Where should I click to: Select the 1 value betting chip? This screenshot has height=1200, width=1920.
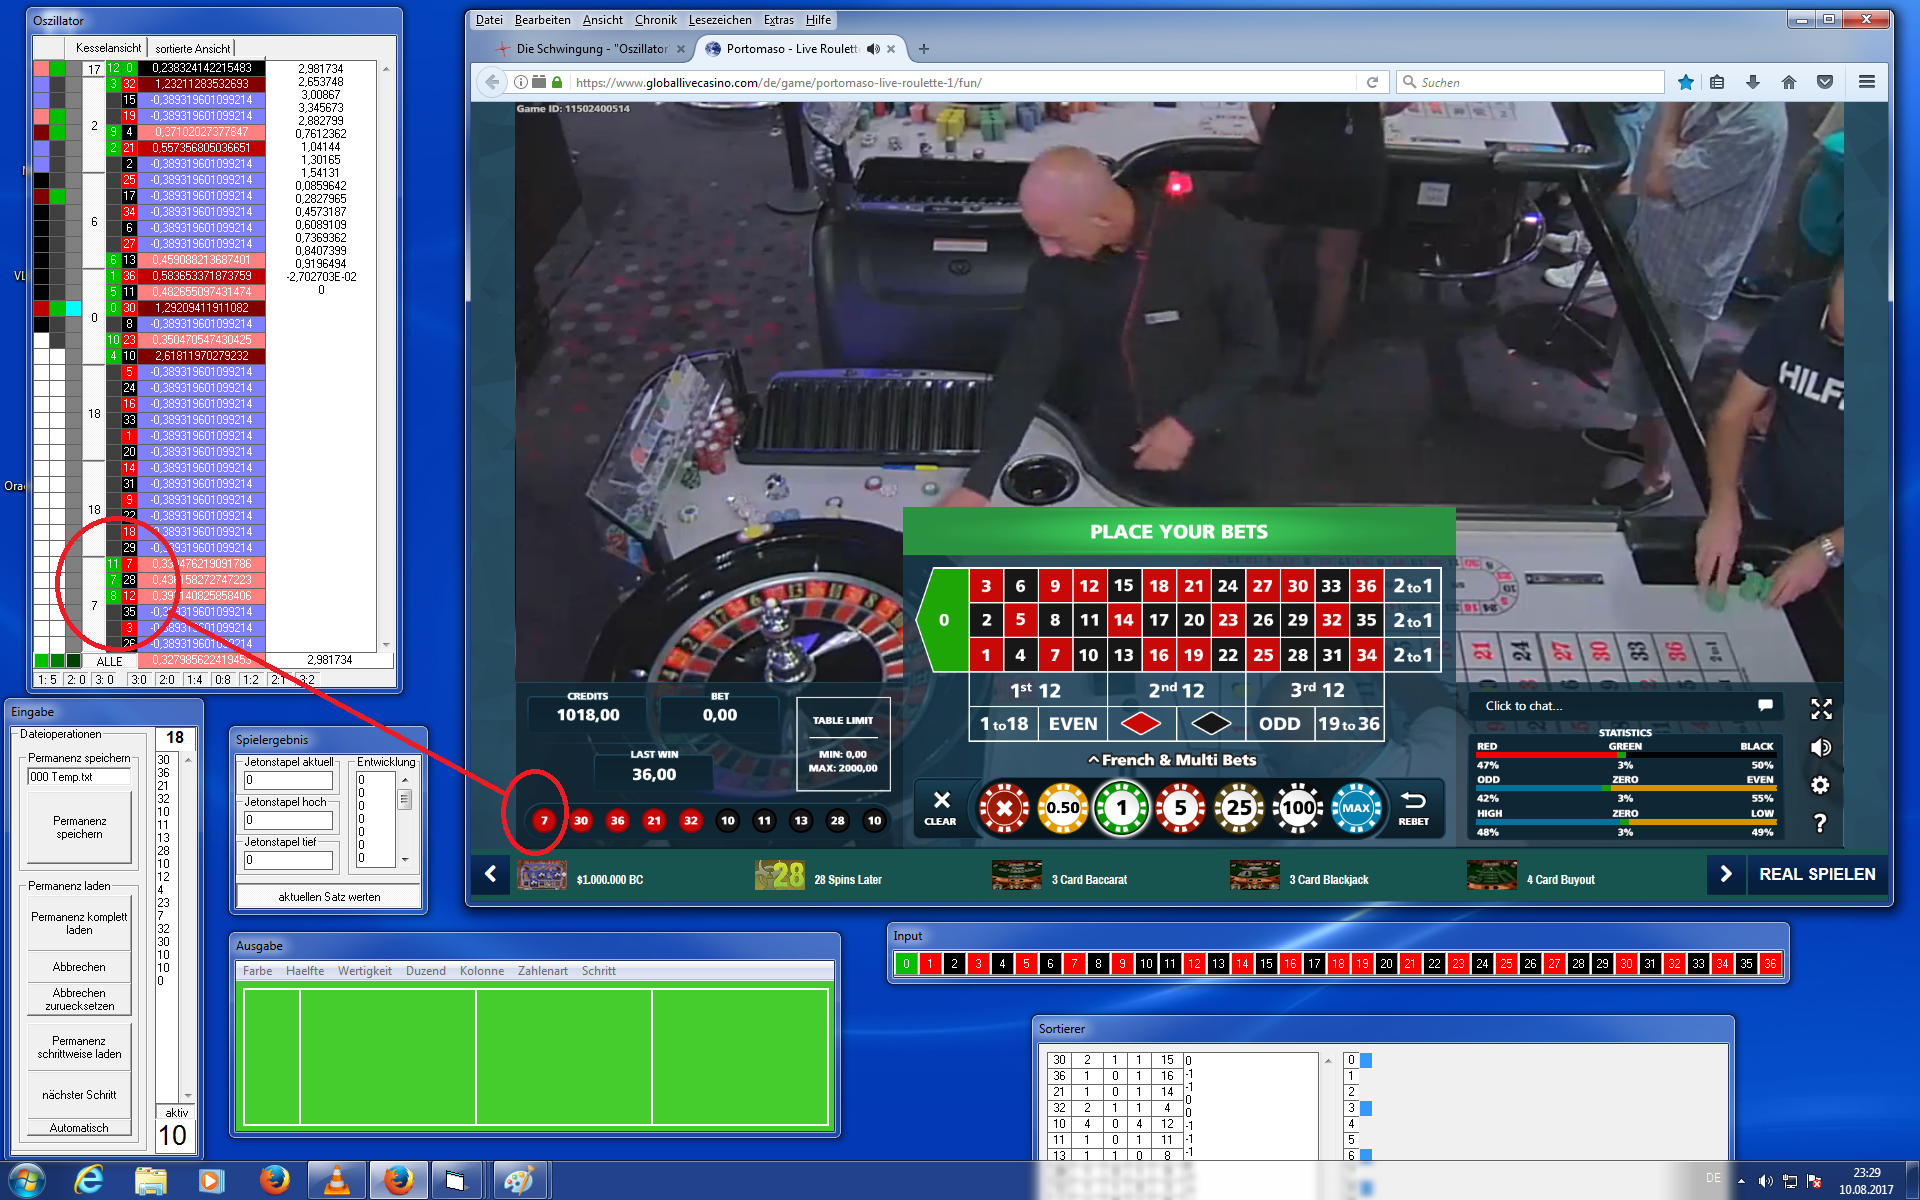(x=1122, y=808)
